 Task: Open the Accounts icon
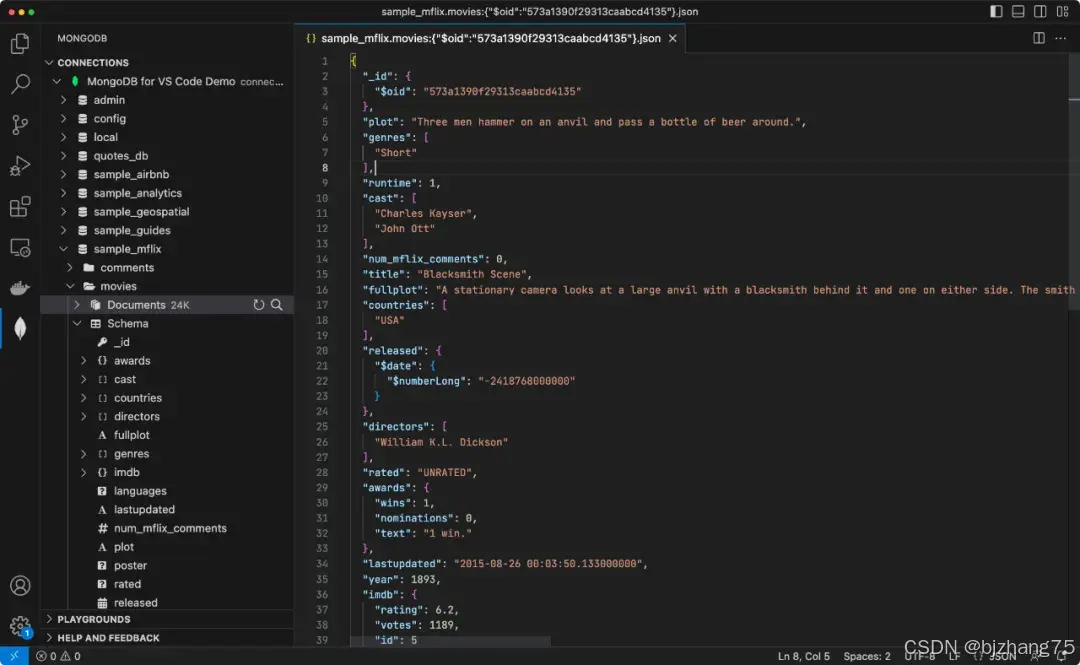(20, 586)
